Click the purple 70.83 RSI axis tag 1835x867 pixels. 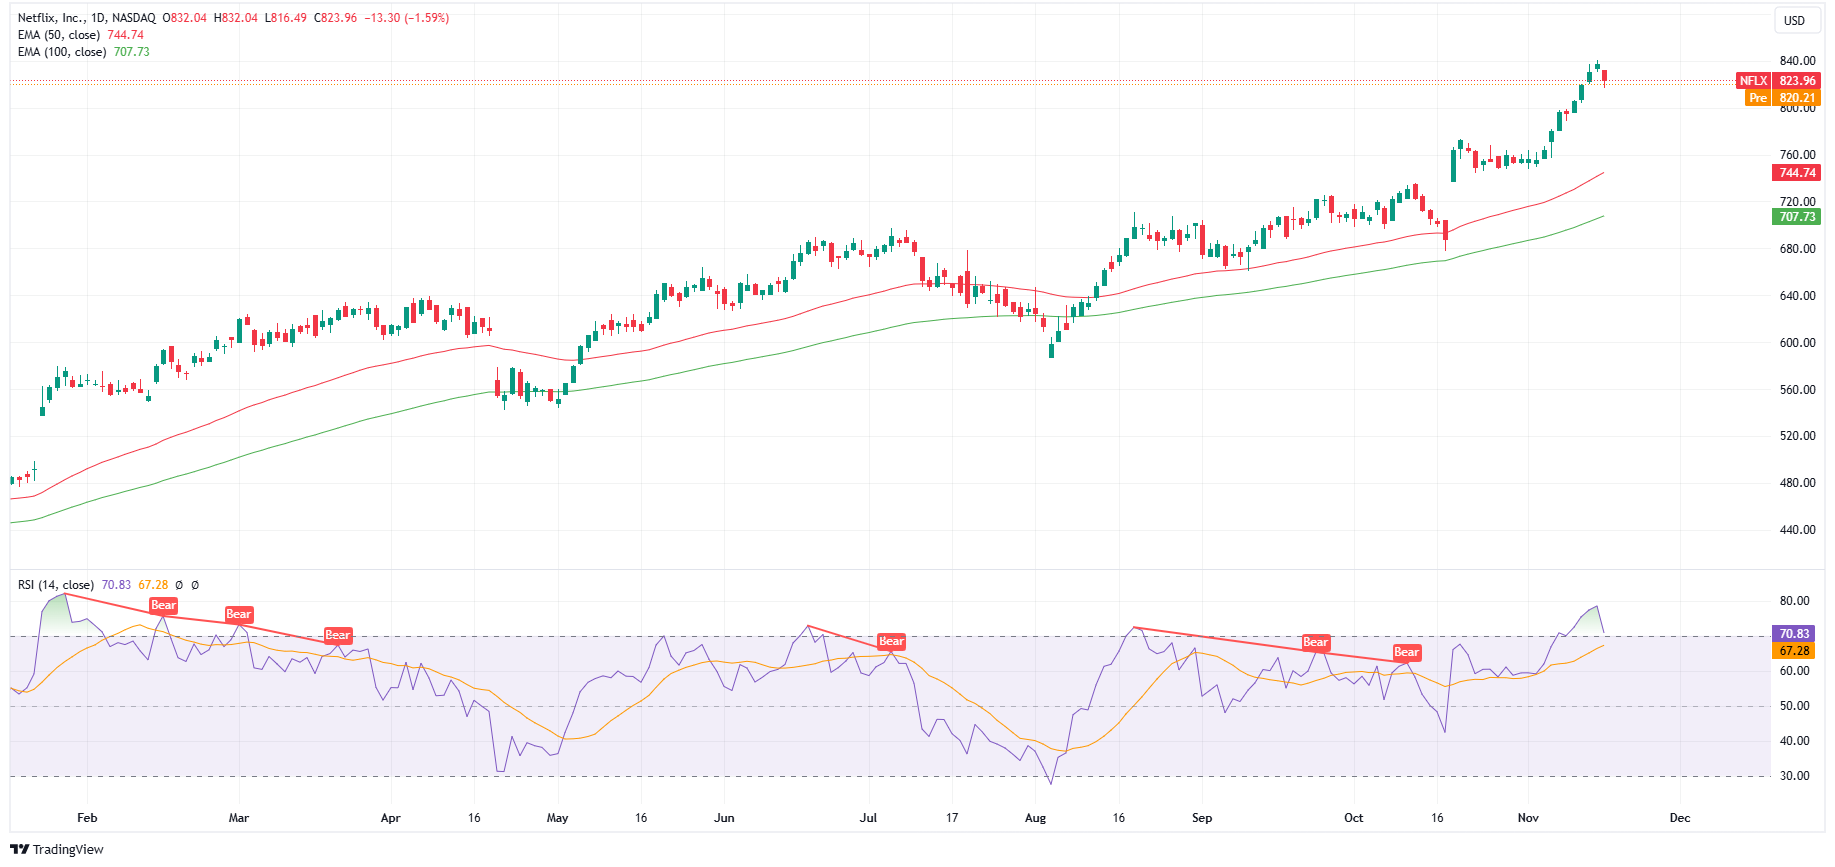pos(1794,634)
